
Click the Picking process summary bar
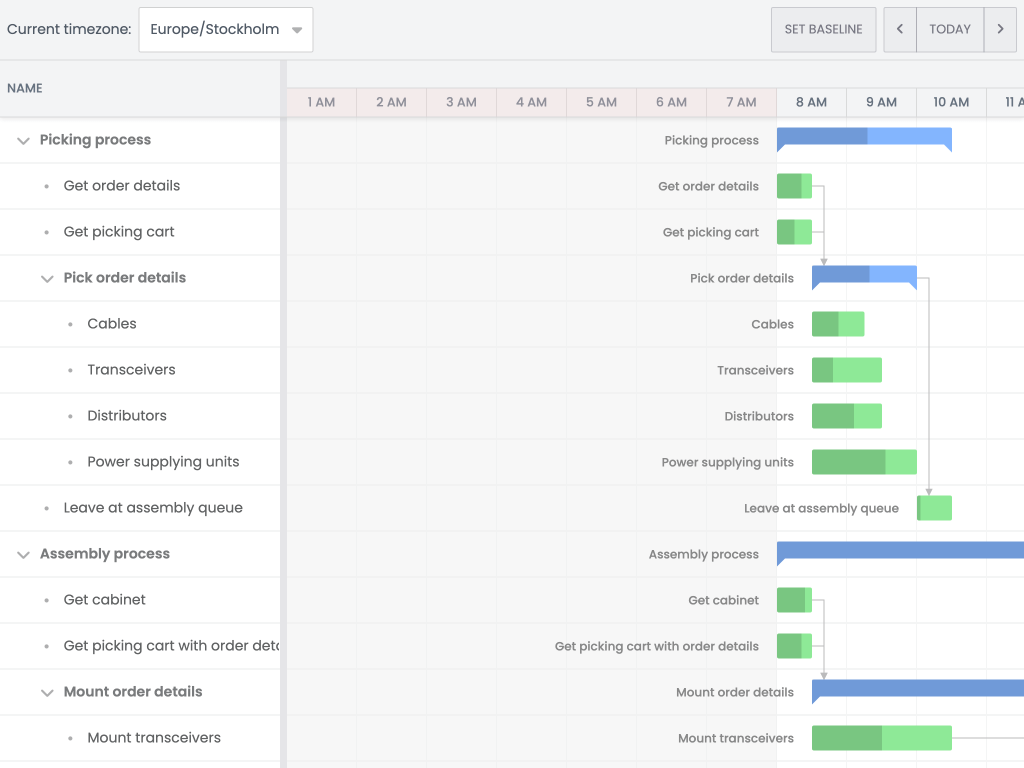[x=864, y=138]
